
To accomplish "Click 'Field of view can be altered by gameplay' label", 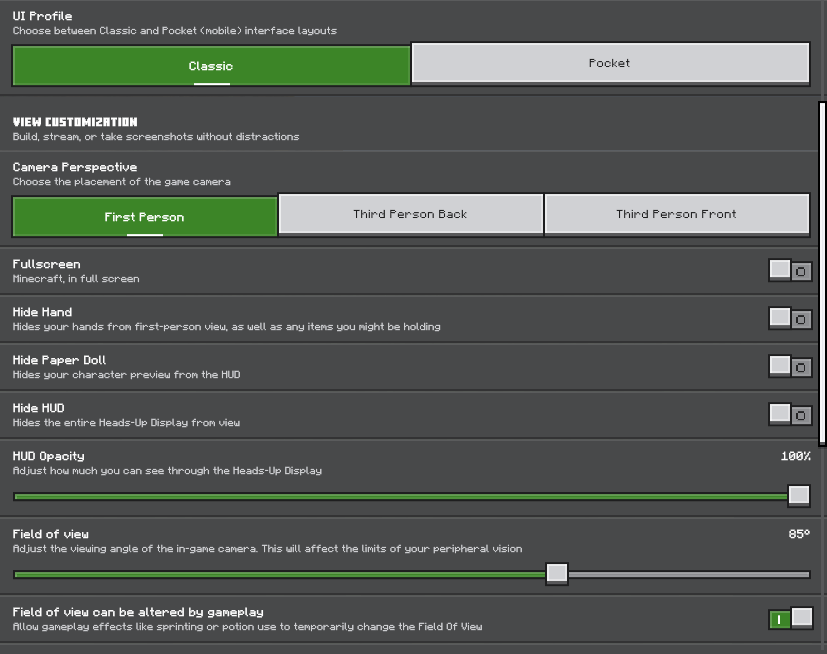I will tap(138, 612).
